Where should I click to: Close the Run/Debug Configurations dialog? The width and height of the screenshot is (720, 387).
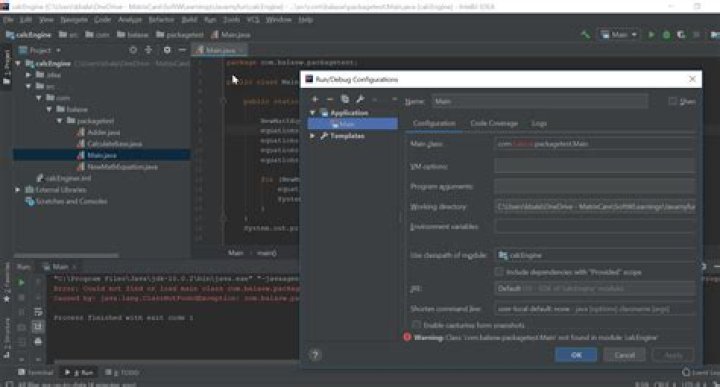[x=692, y=79]
